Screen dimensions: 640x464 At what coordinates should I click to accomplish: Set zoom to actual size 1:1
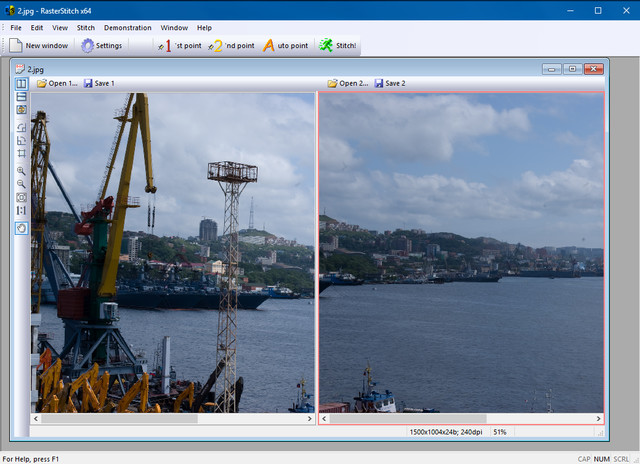21,210
